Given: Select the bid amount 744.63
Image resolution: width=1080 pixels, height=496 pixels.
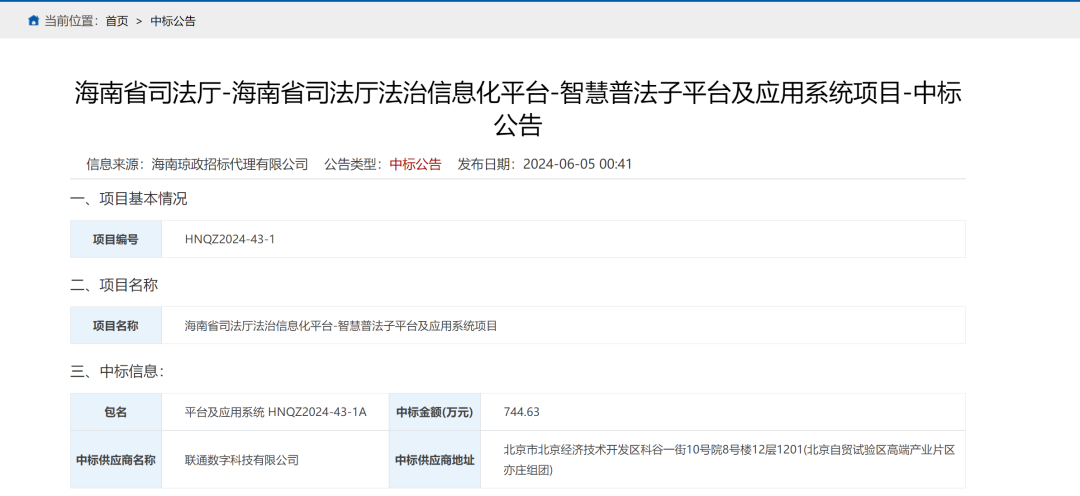Looking at the screenshot, I should coord(521,412).
